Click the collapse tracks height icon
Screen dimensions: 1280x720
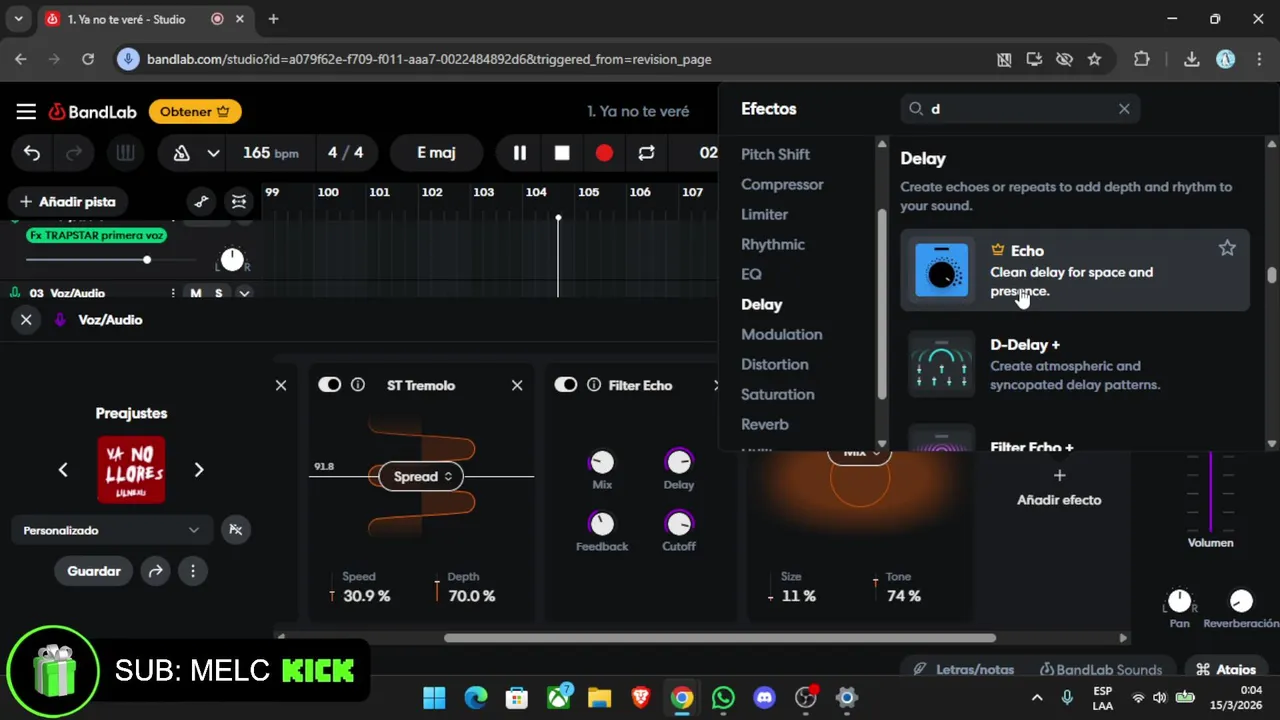pos(239,202)
